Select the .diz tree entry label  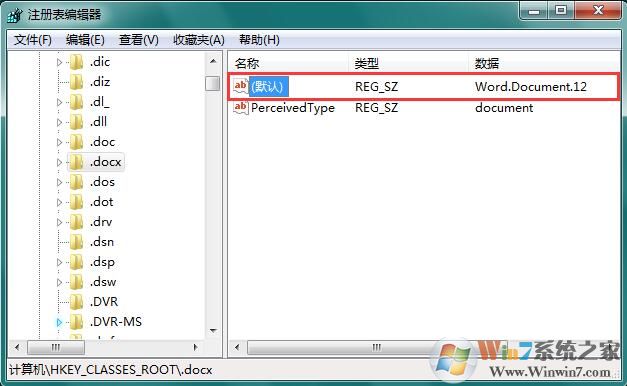coord(100,82)
